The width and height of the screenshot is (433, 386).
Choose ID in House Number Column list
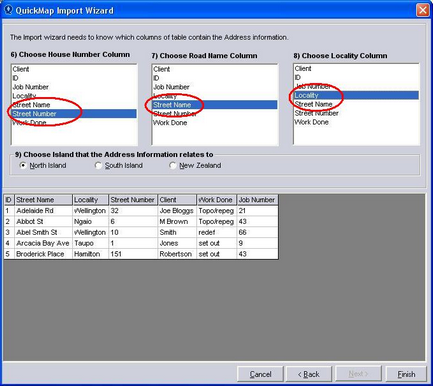pos(74,78)
